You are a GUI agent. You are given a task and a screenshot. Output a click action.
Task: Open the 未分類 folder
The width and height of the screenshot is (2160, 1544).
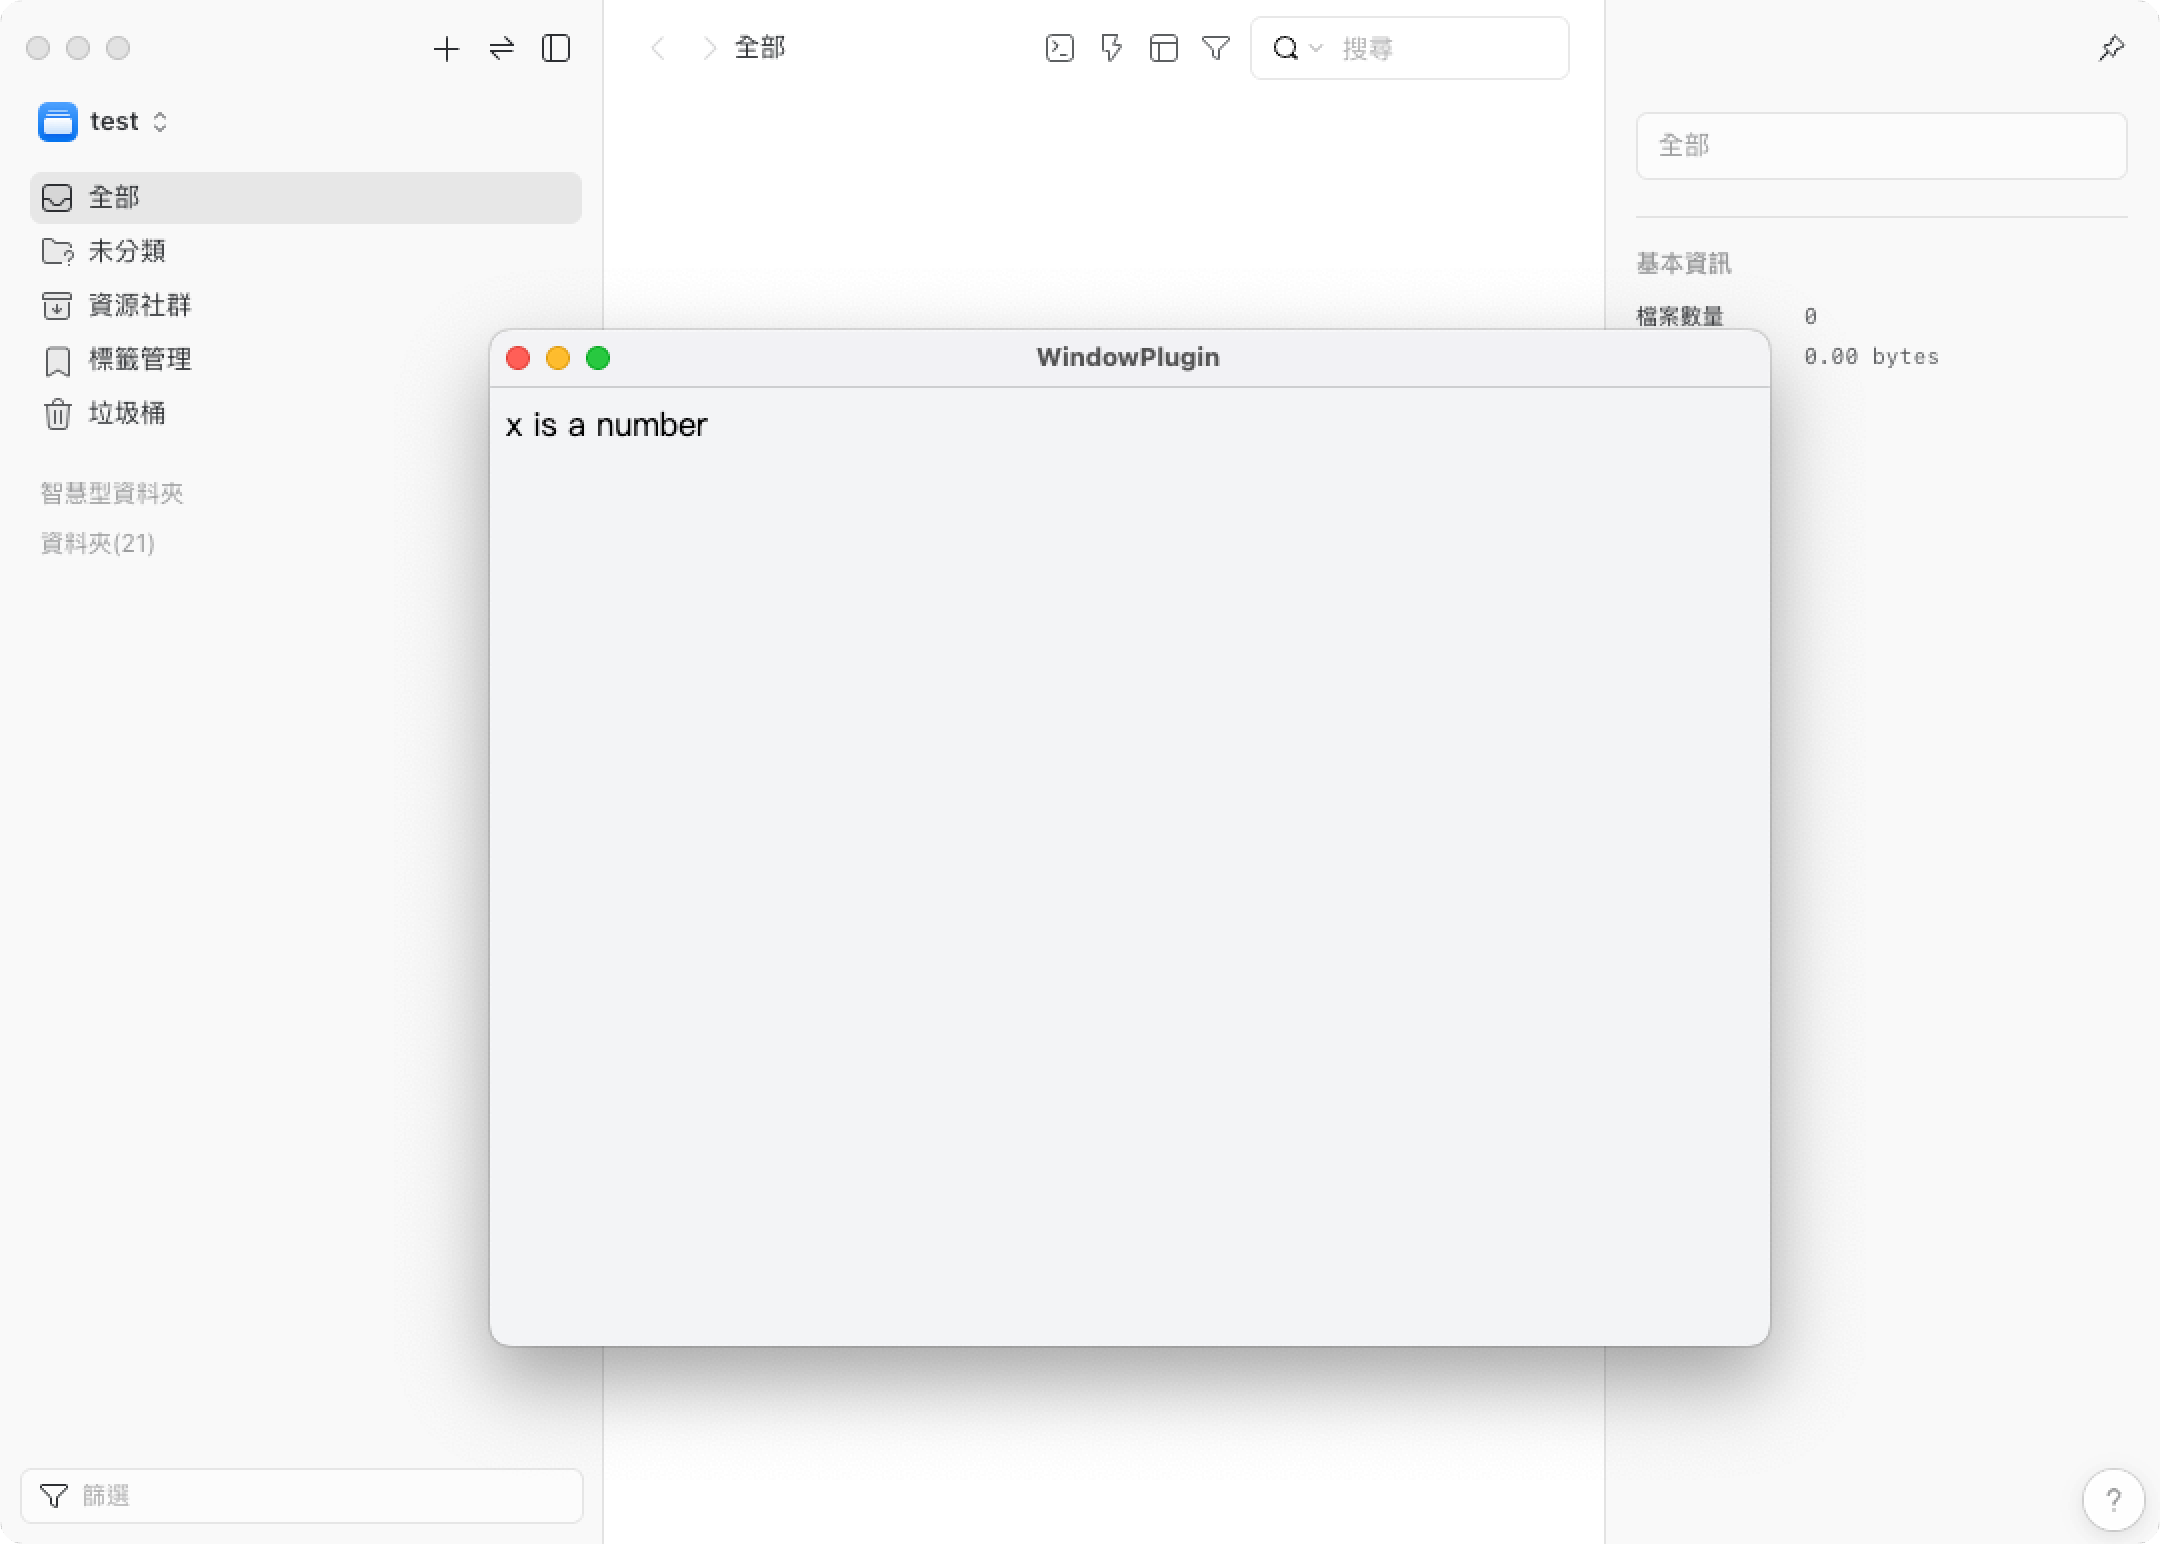tap(126, 251)
